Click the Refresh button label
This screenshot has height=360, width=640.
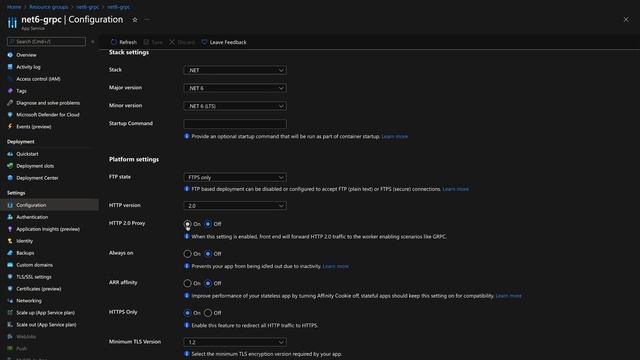128,42
